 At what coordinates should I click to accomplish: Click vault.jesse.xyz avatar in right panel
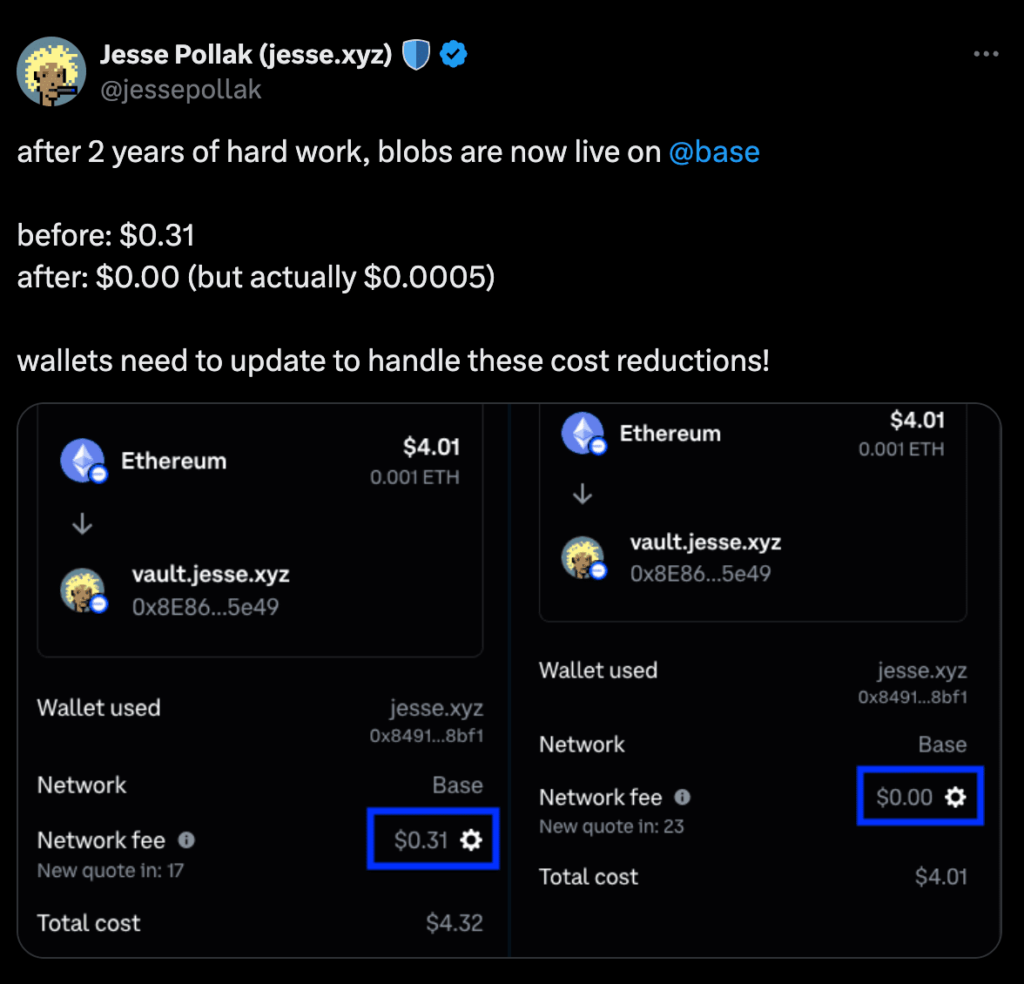582,558
